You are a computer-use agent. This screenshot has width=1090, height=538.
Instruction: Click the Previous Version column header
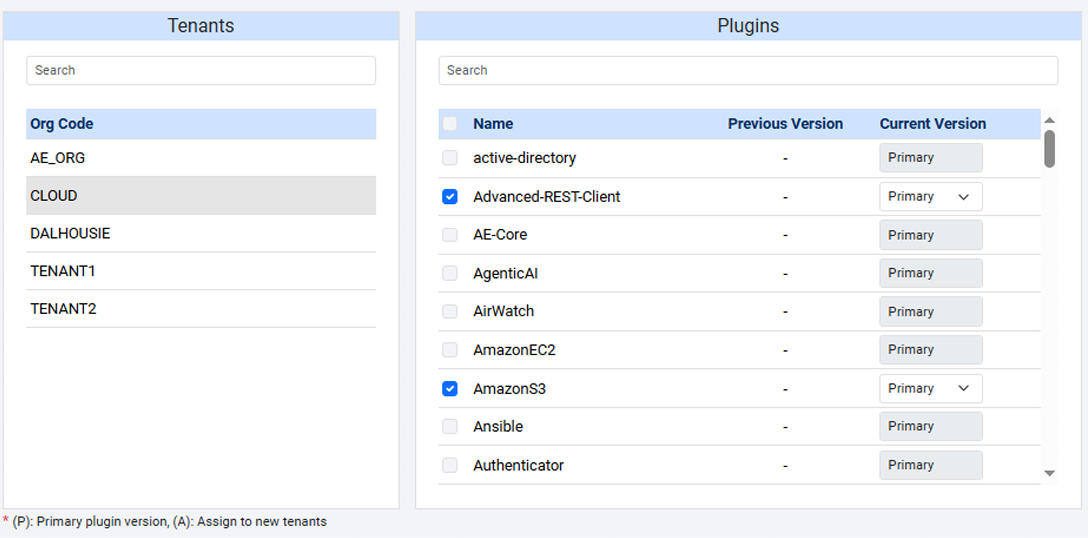[x=786, y=124]
